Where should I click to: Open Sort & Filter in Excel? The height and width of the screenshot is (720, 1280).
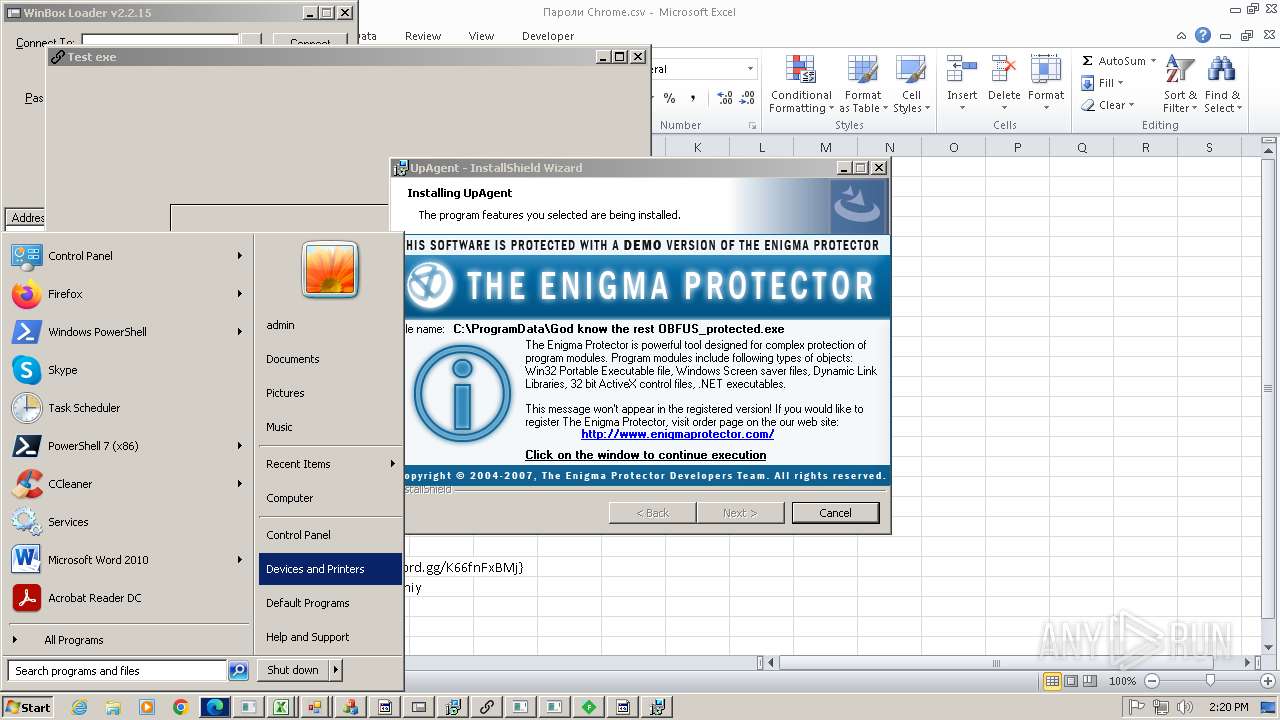click(1180, 85)
